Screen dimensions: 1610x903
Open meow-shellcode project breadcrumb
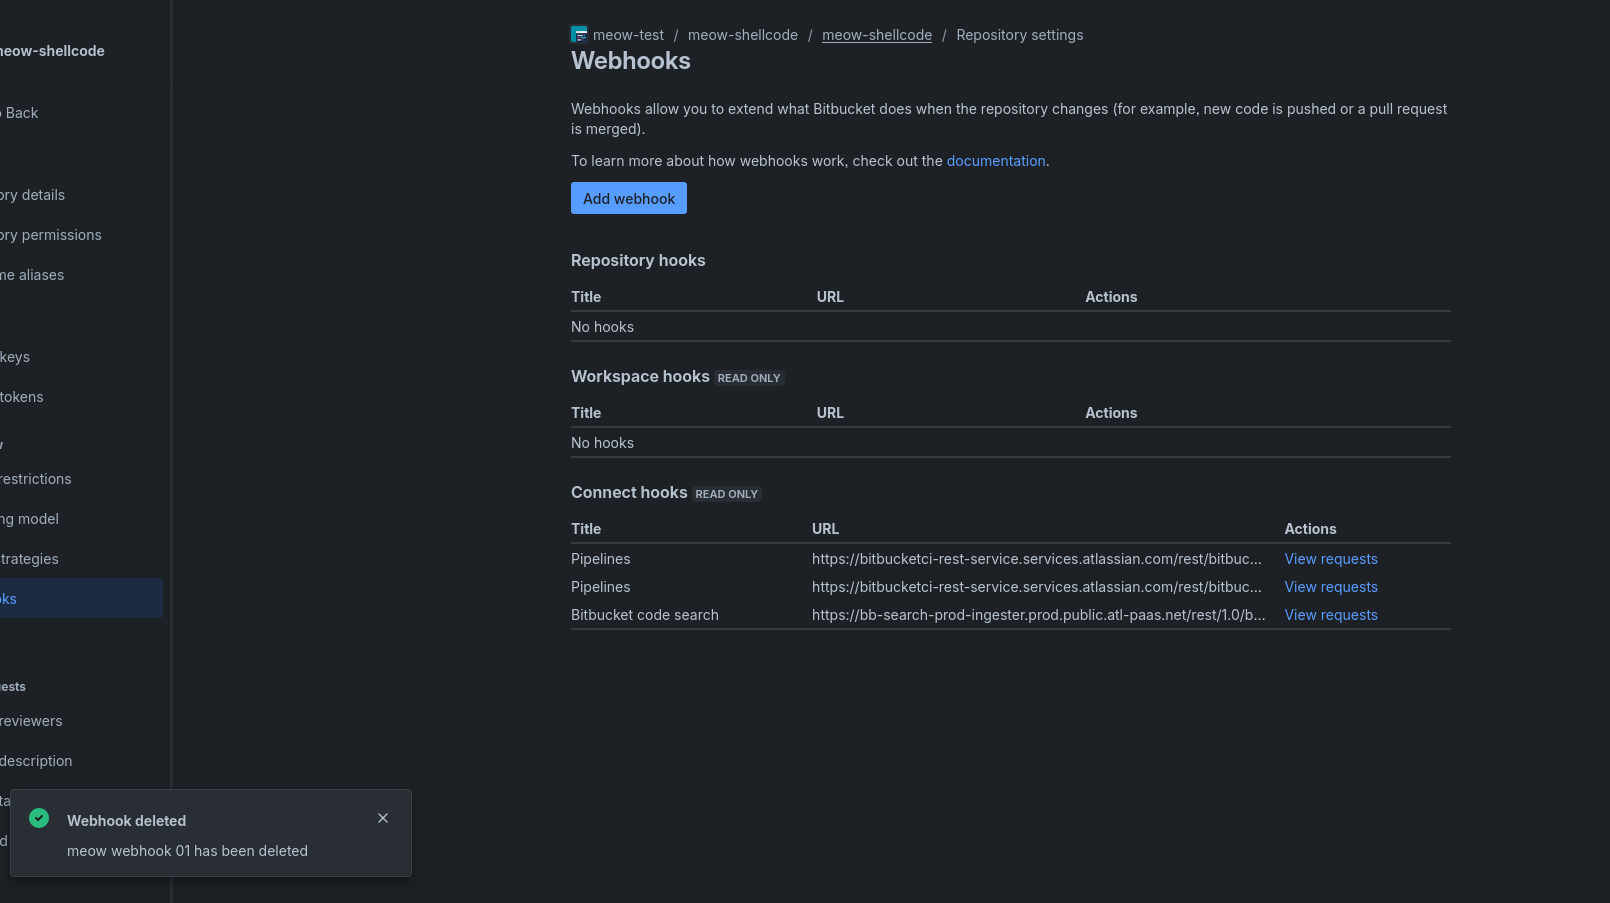[743, 35]
